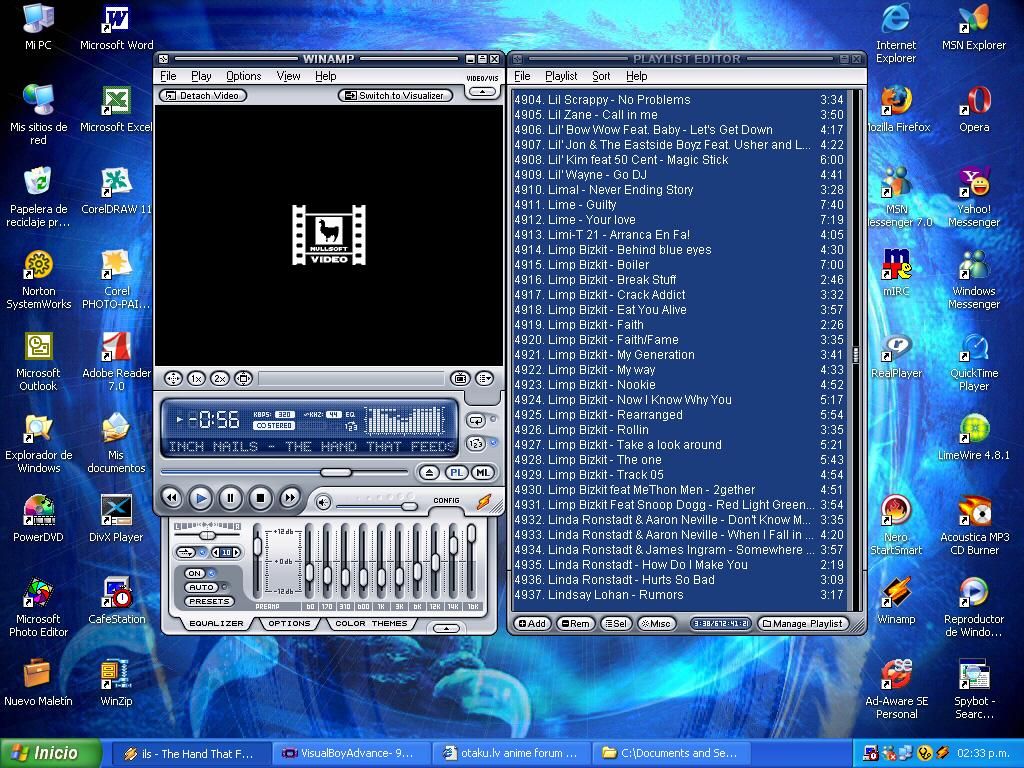Click Sel button in Playlist Editor
The width and height of the screenshot is (1024, 768).
[616, 624]
